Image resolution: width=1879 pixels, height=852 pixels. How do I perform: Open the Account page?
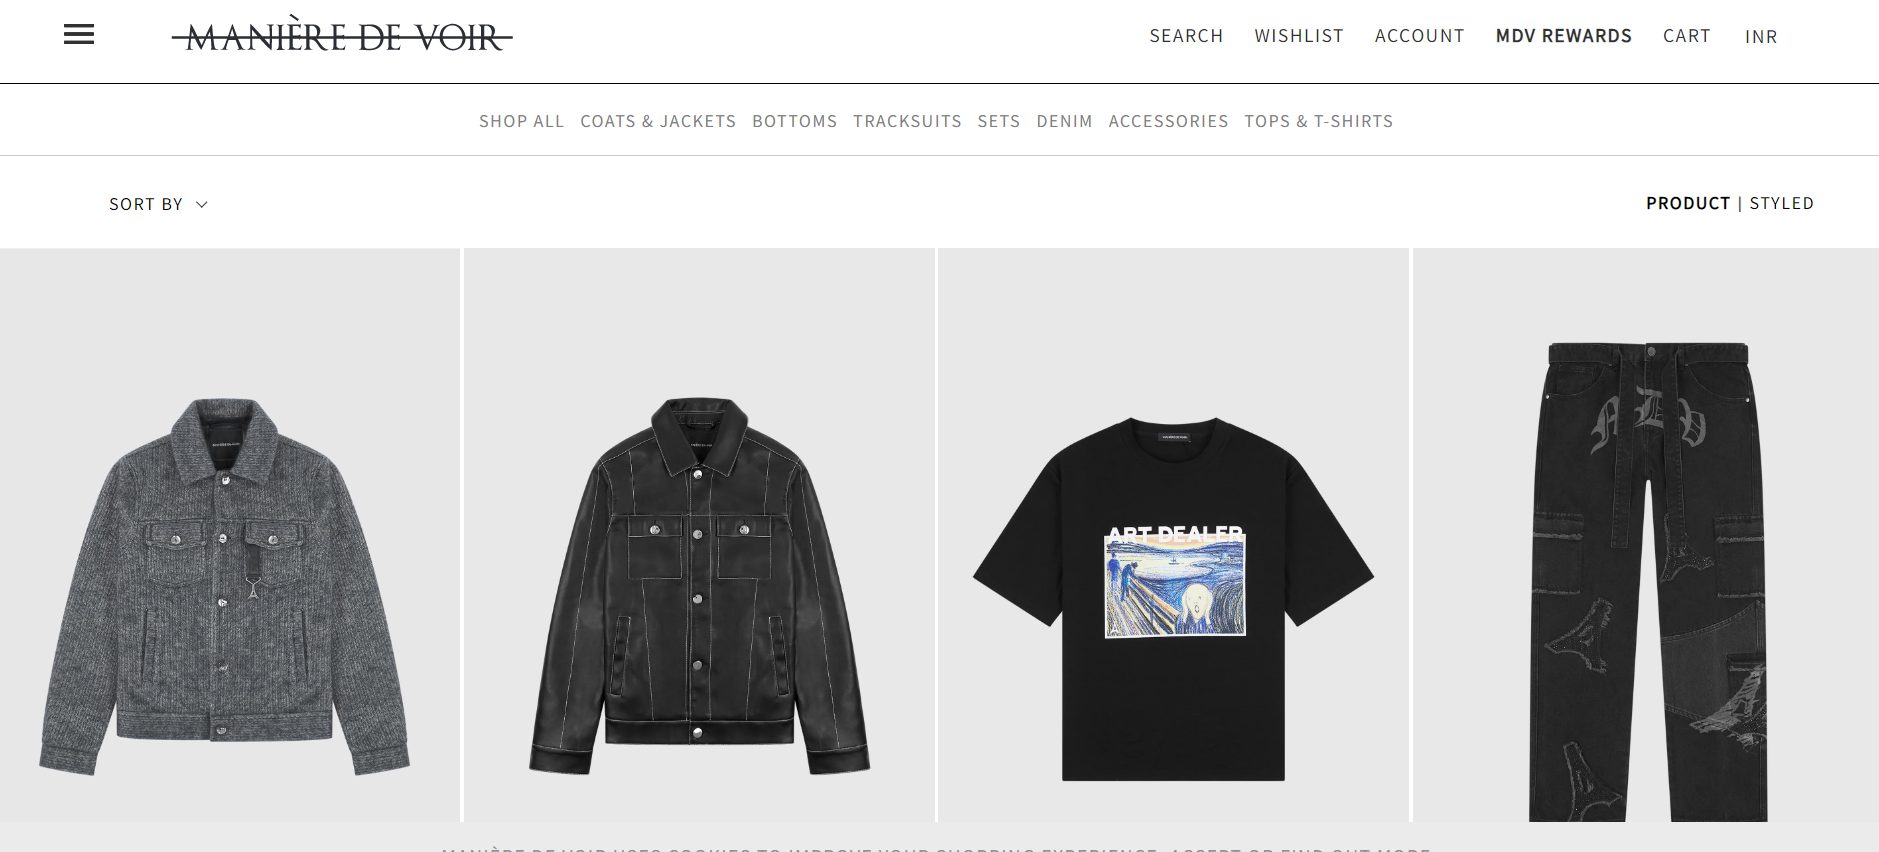coord(1419,36)
